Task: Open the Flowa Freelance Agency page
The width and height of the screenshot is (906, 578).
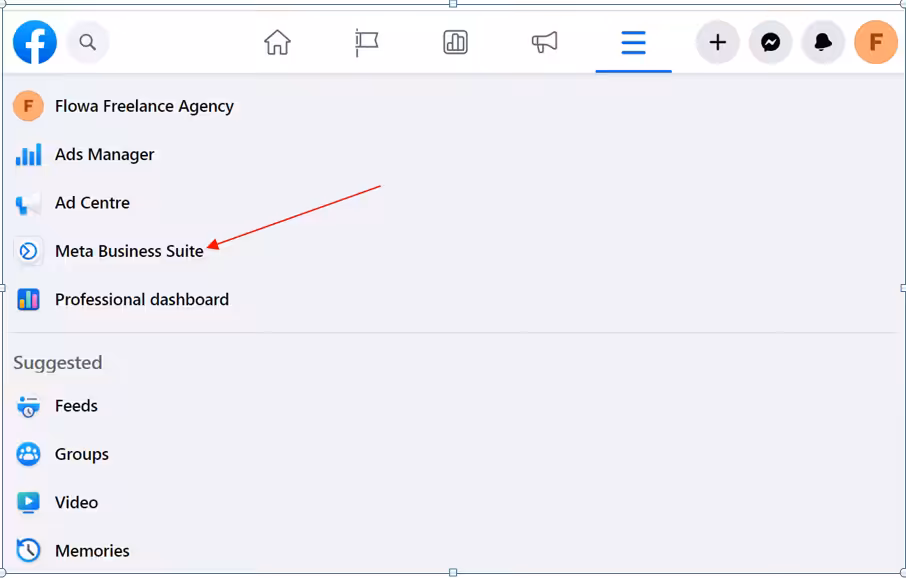Action: coord(144,106)
